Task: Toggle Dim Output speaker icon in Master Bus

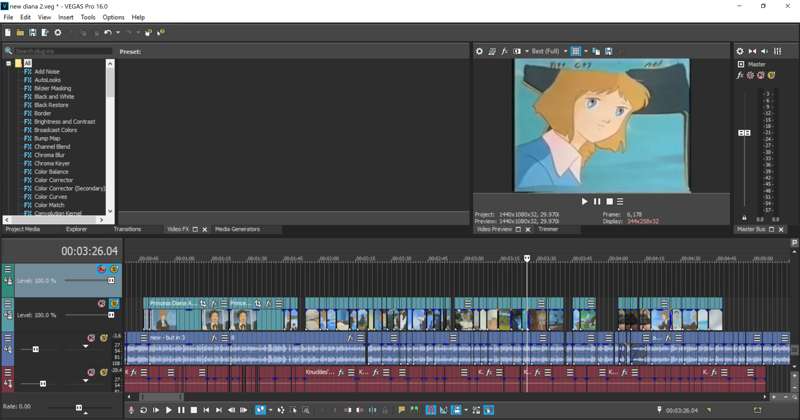Action: (764, 51)
